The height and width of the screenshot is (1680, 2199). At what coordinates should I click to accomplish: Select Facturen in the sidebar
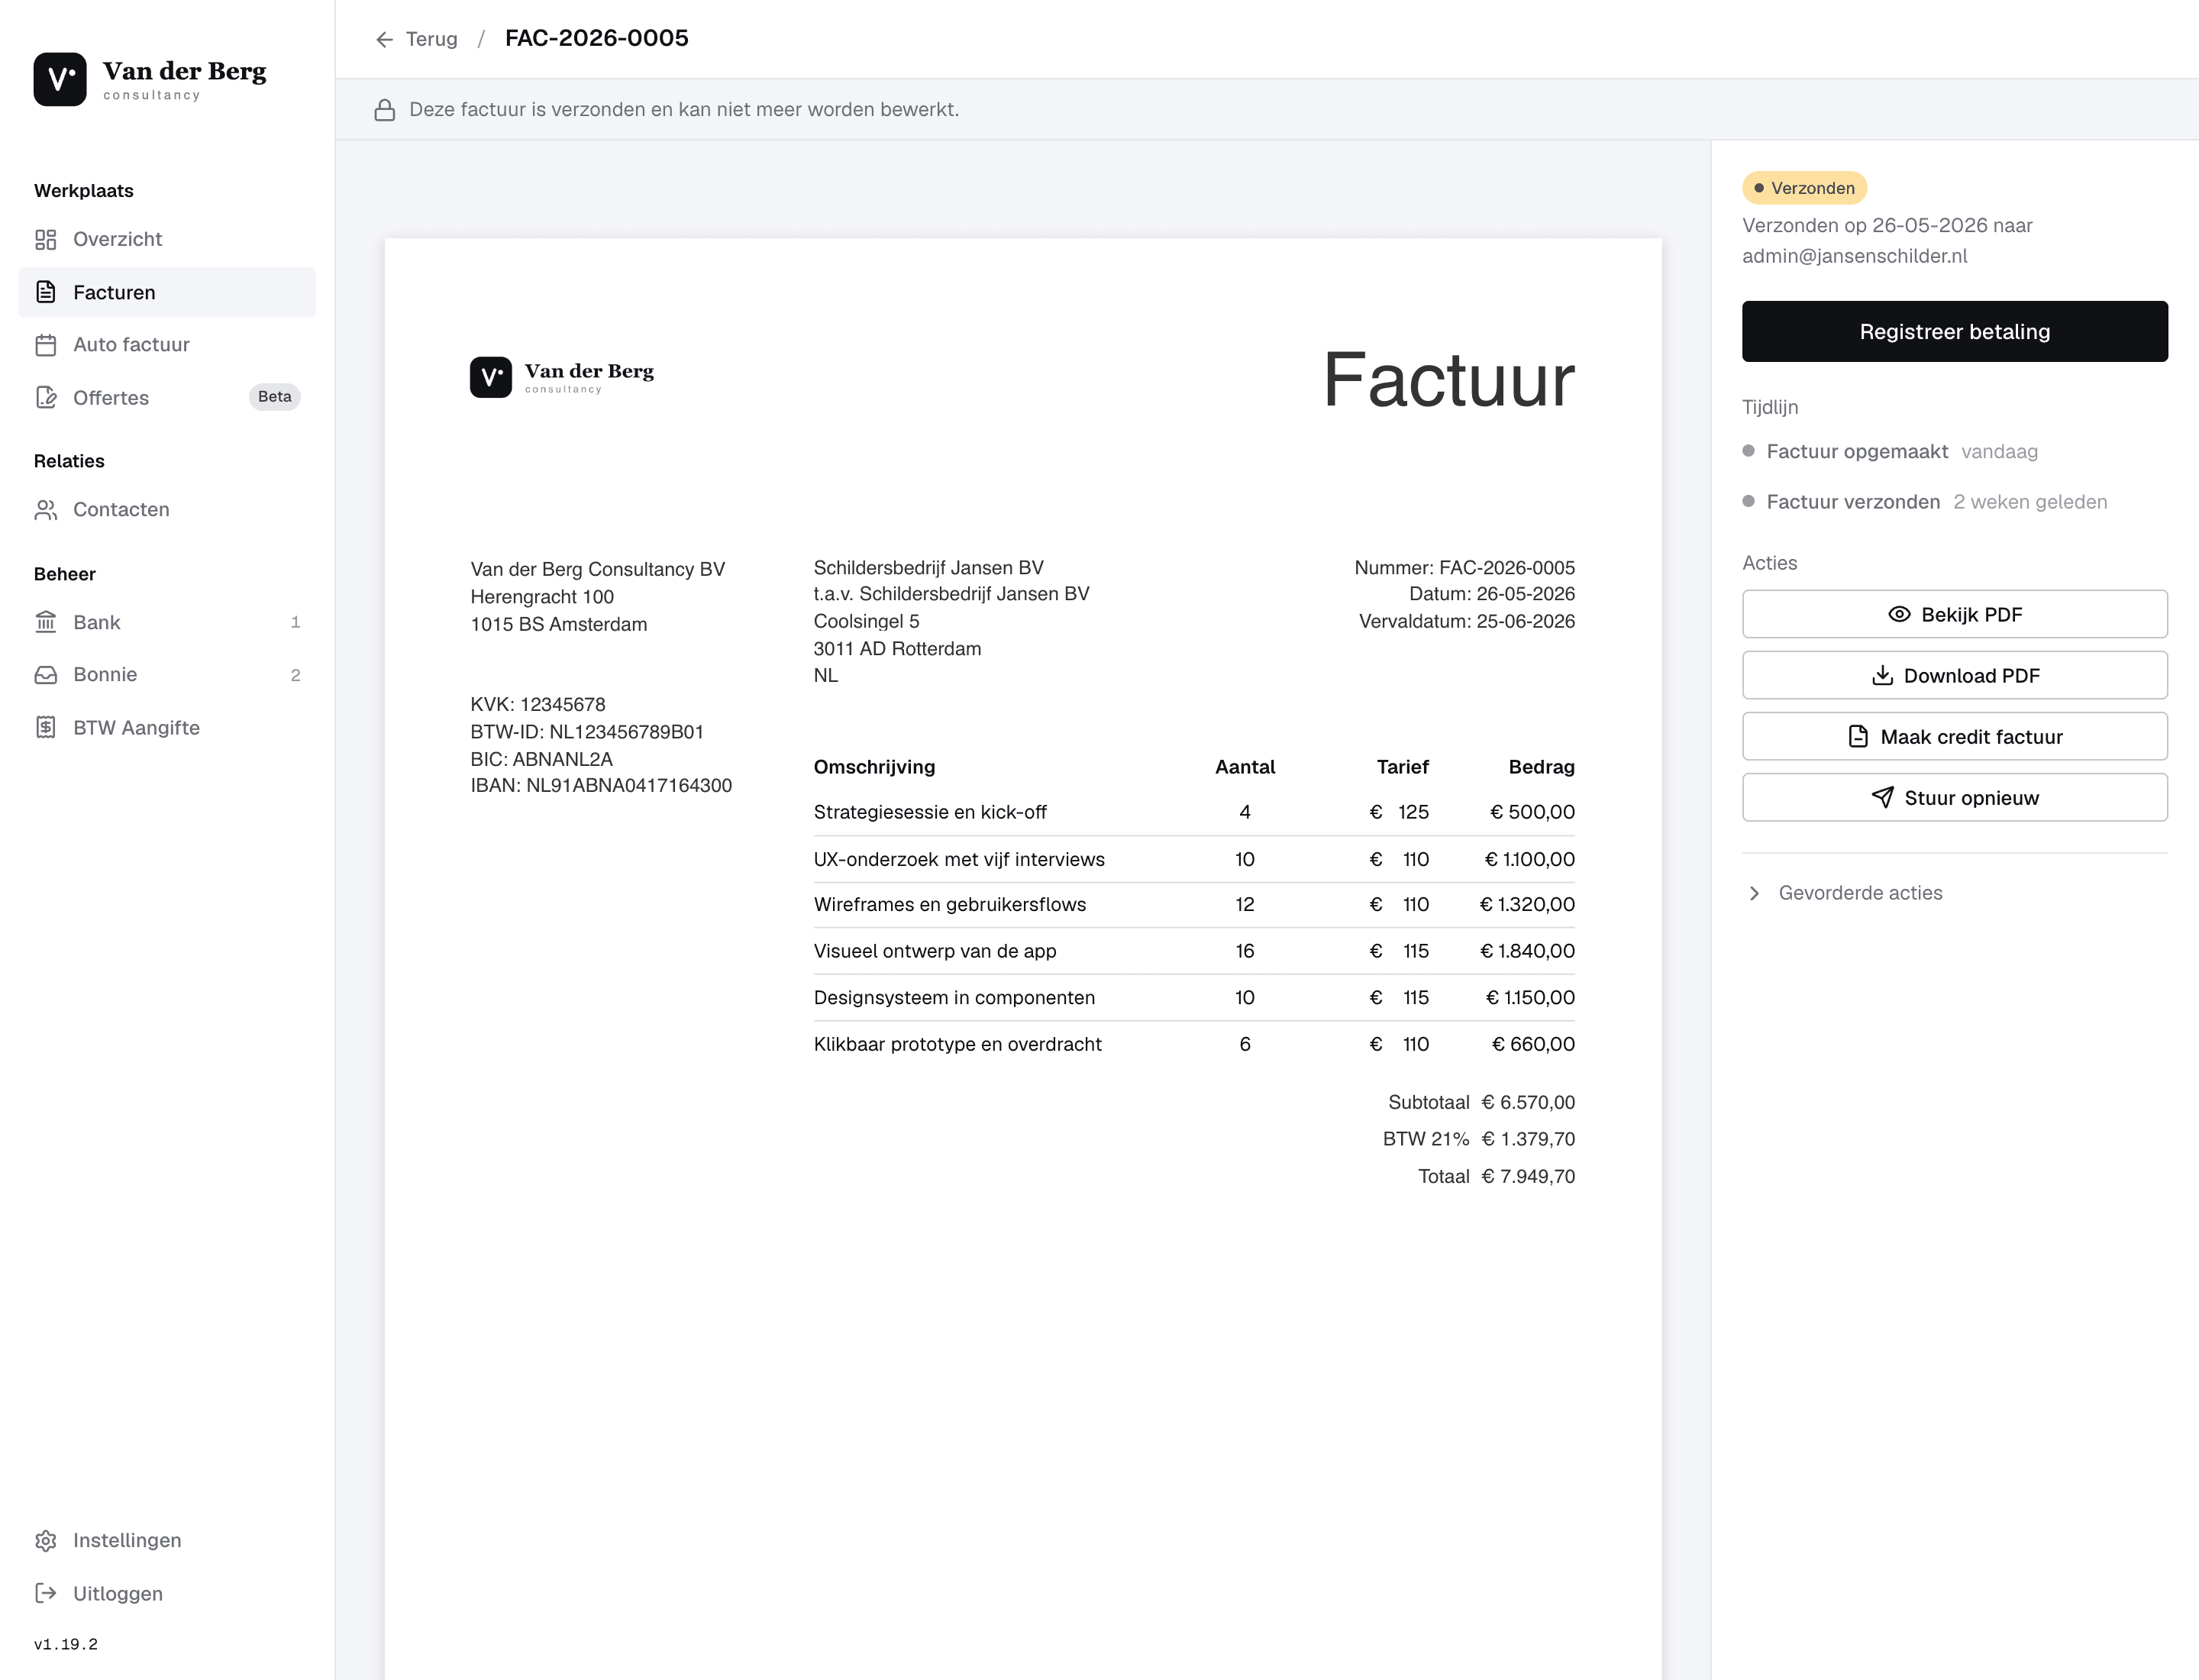pos(167,292)
